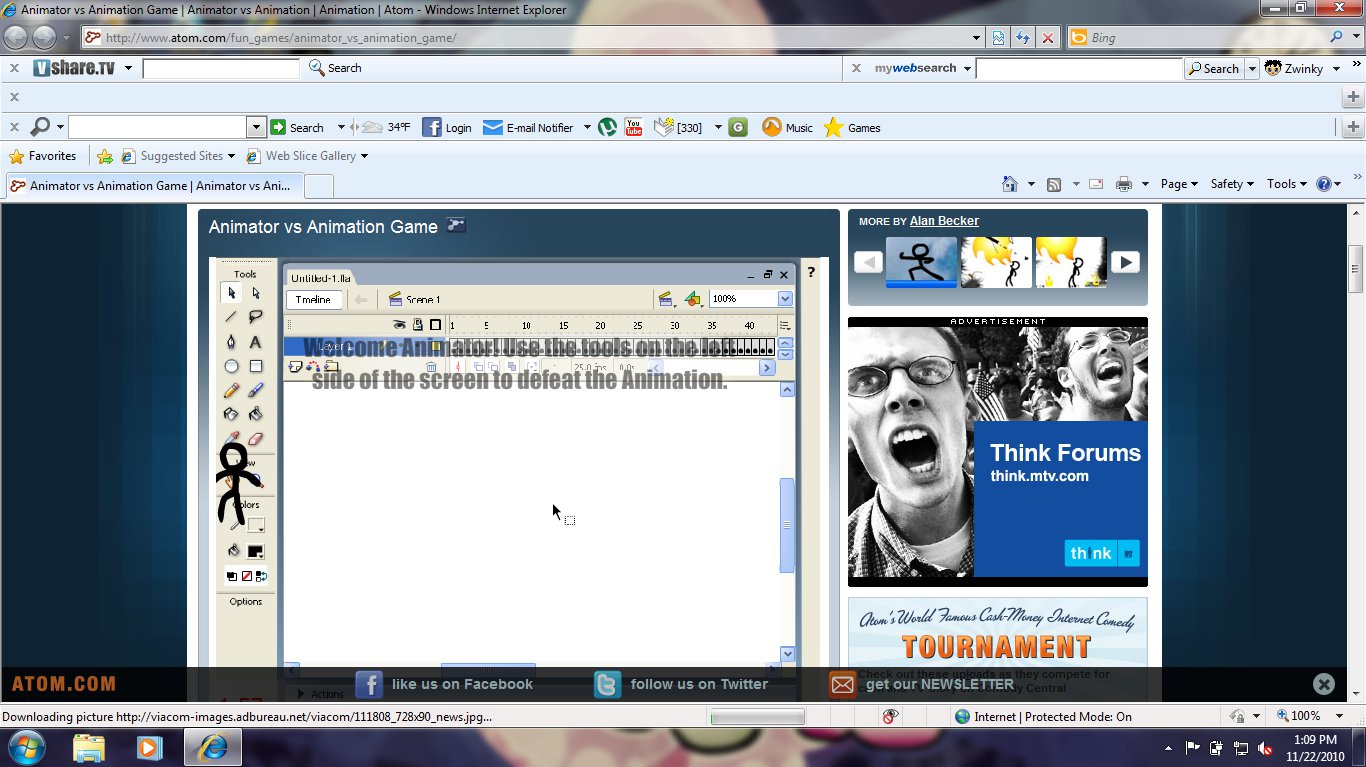1366x767 pixels.
Task: Select the Paint Bucket tool
Action: (256, 414)
